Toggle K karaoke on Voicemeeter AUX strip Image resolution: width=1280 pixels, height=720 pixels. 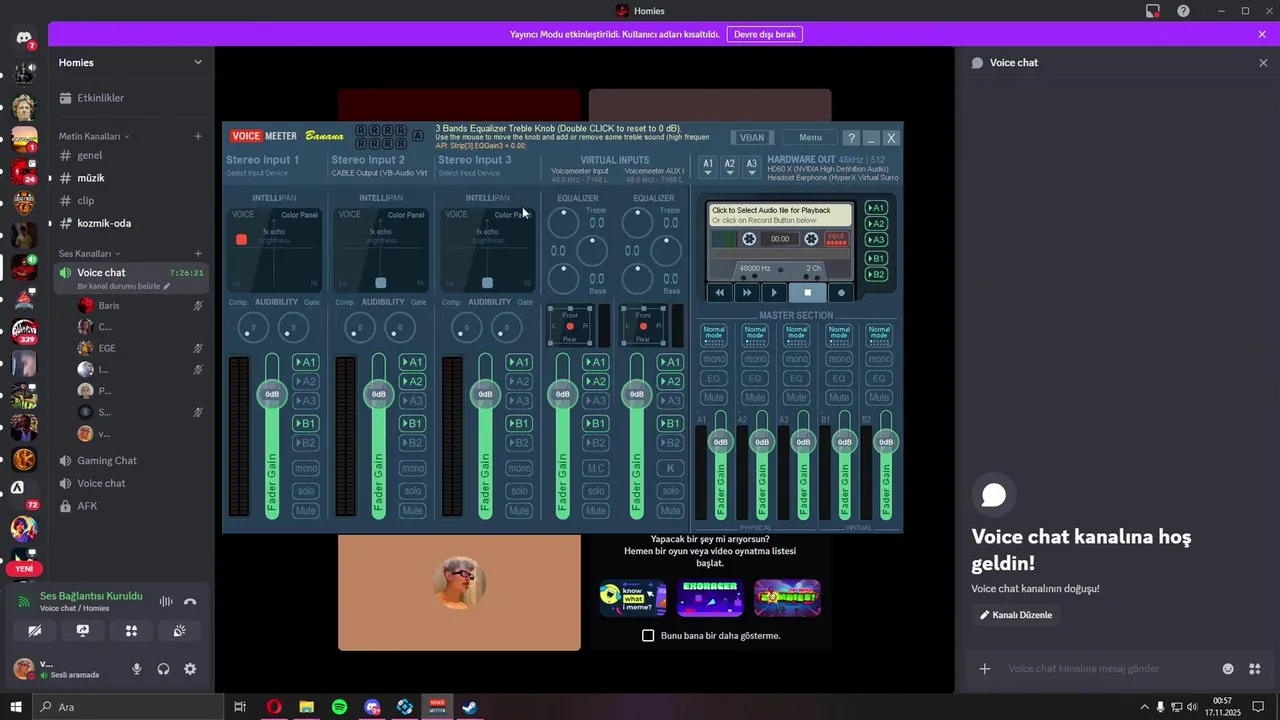pos(670,468)
